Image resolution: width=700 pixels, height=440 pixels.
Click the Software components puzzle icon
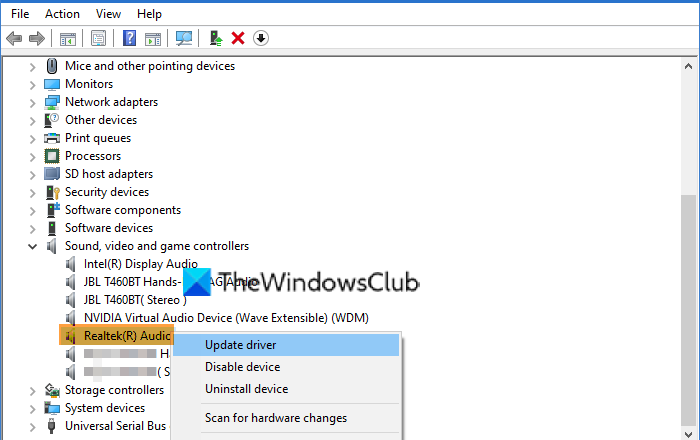pos(53,210)
